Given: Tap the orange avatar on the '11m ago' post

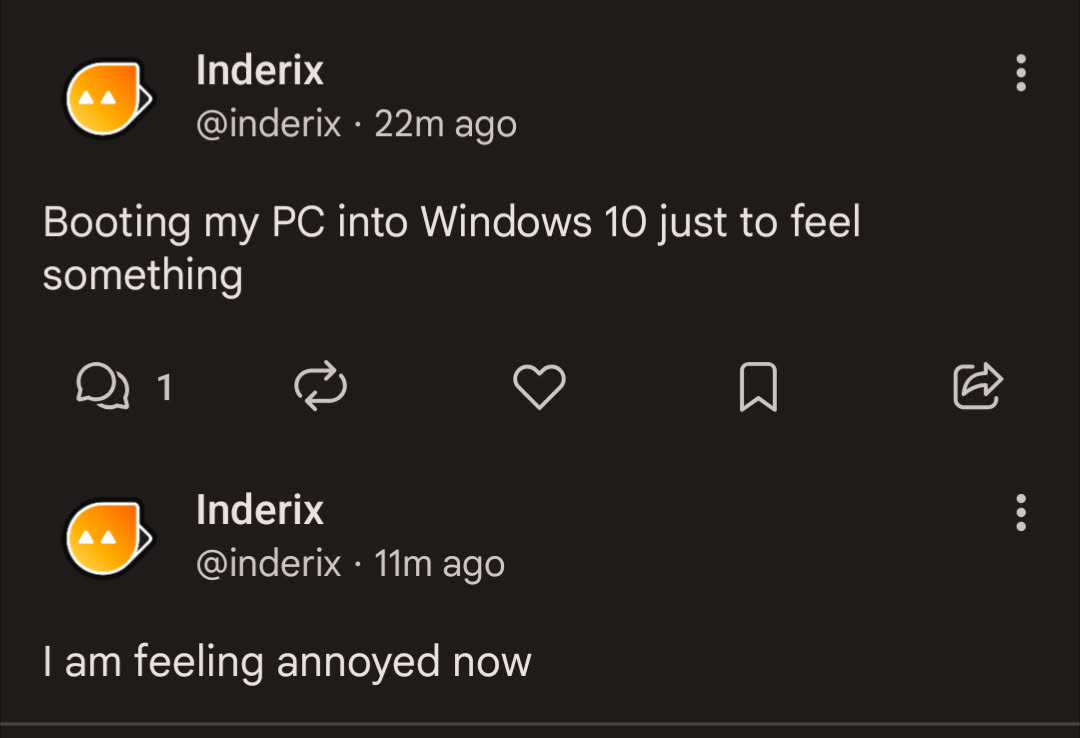Looking at the screenshot, I should (107, 537).
